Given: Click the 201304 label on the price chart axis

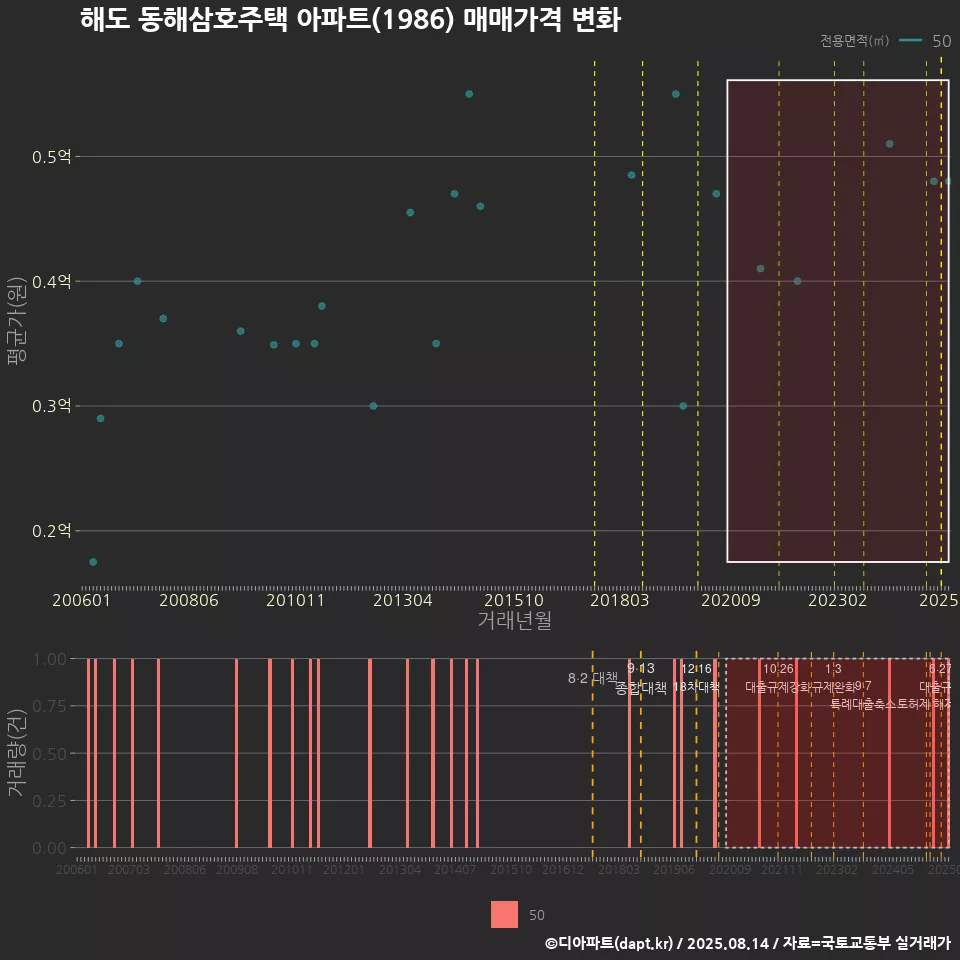Looking at the screenshot, I should pos(403,600).
